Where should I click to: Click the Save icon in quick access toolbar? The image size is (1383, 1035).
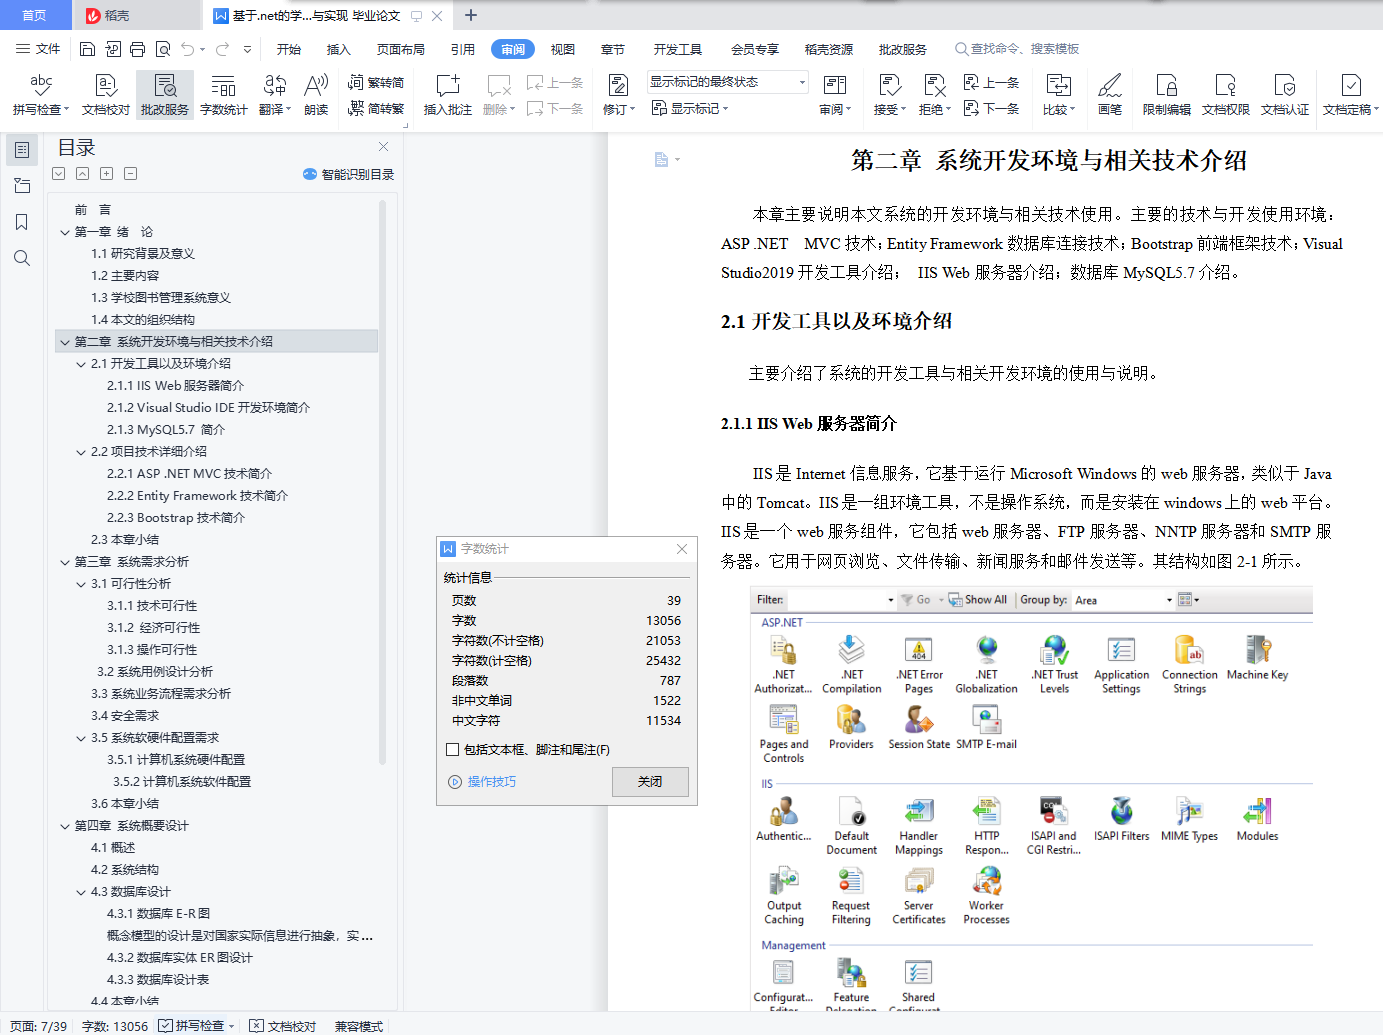coord(87,49)
